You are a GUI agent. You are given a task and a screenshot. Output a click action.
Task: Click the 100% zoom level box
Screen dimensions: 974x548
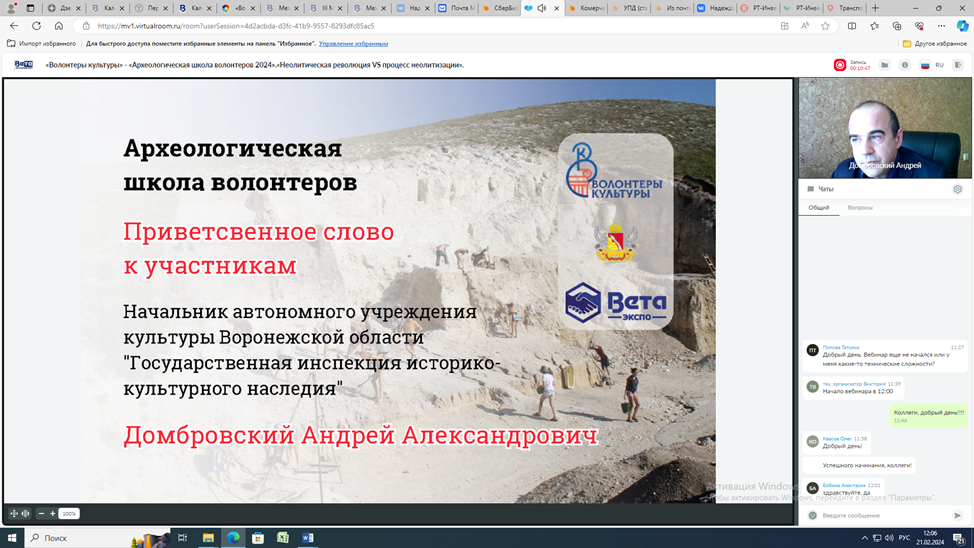pyautogui.click(x=69, y=514)
